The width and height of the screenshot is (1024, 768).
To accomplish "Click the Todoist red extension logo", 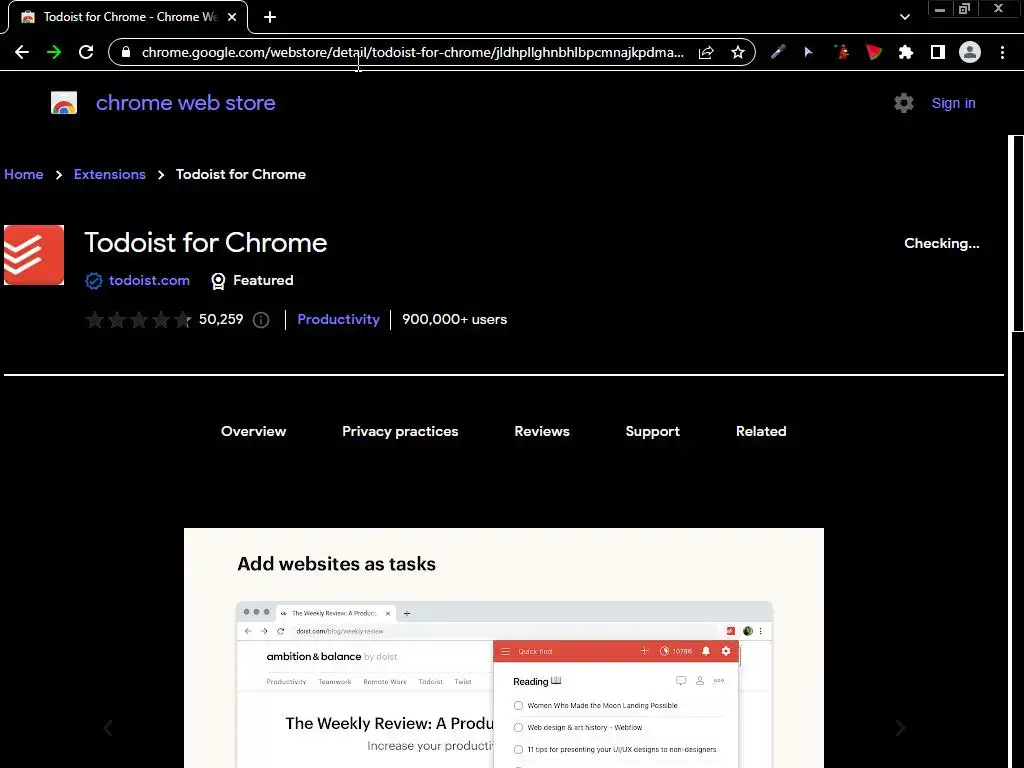I will point(34,255).
